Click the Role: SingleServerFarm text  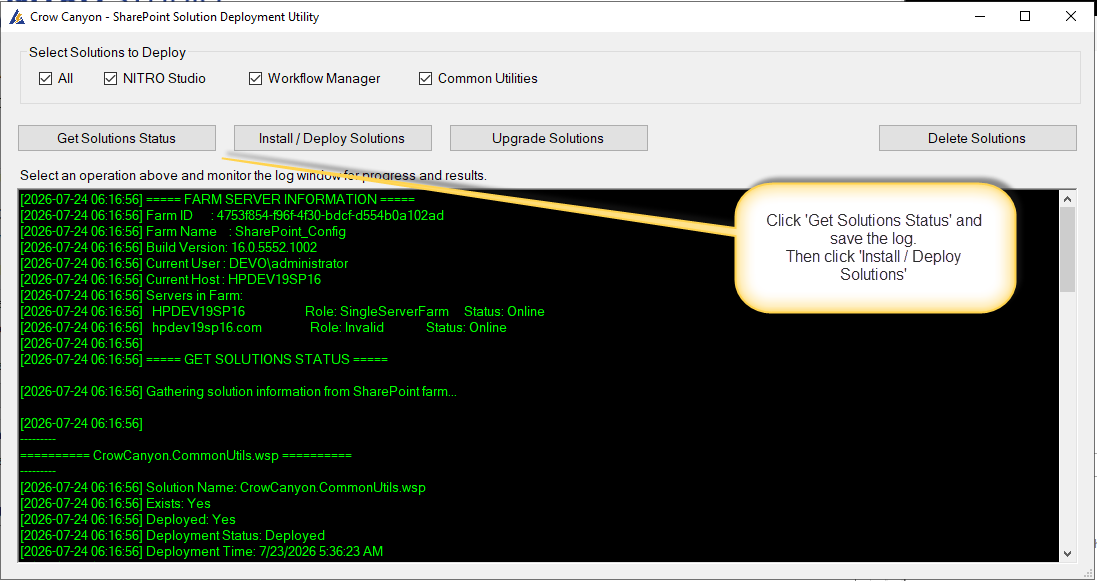coord(377,312)
